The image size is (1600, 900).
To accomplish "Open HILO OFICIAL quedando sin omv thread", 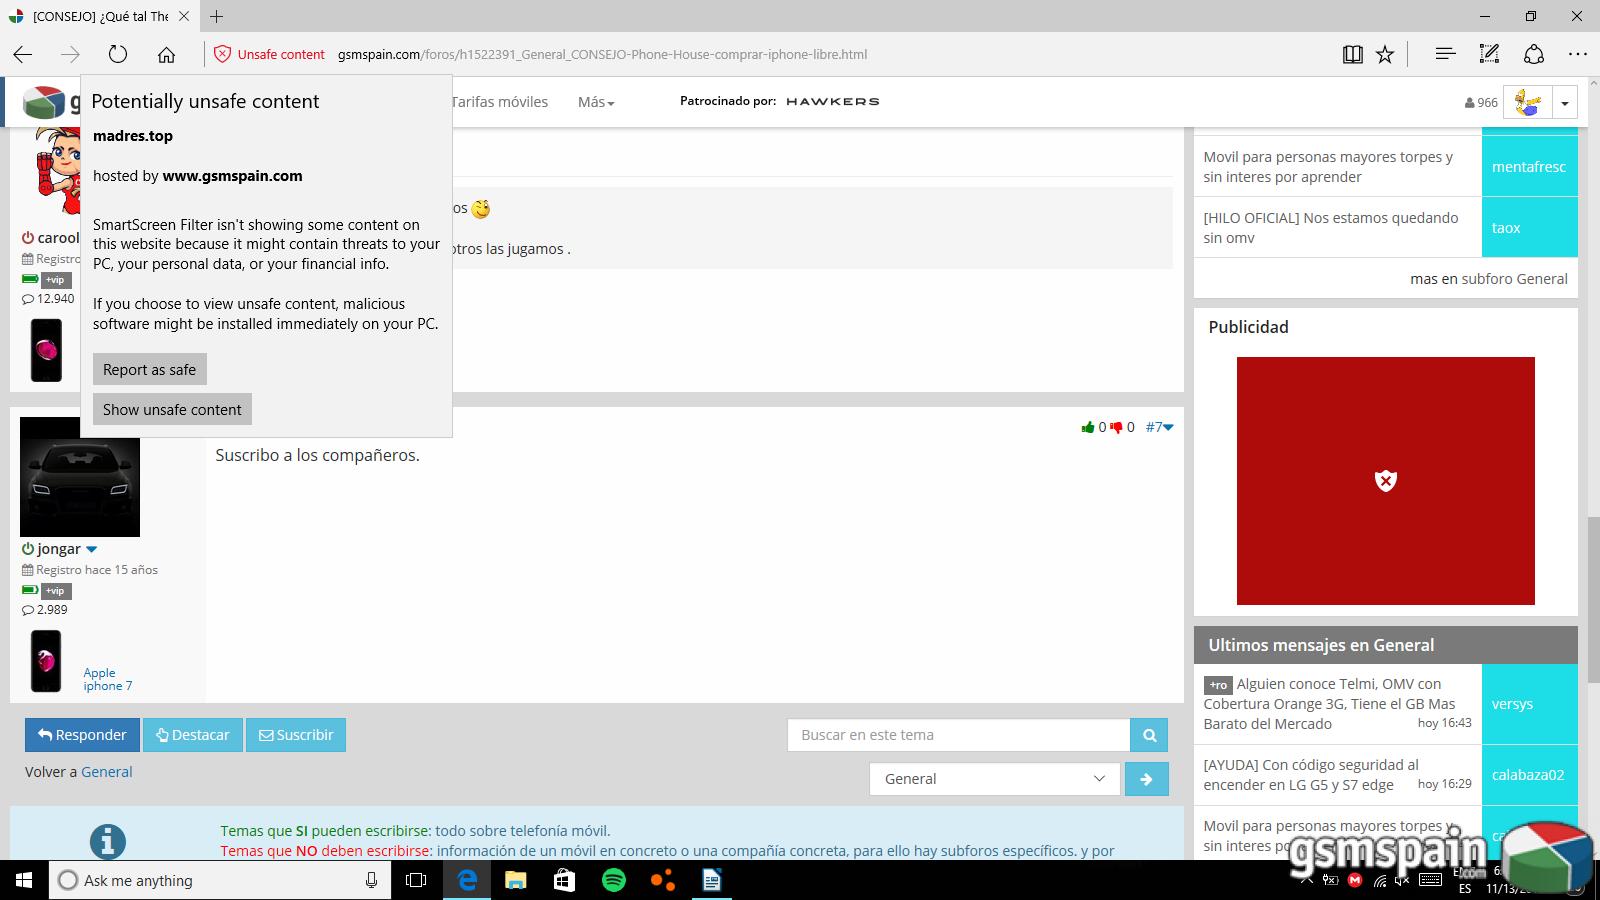I will (x=1330, y=228).
